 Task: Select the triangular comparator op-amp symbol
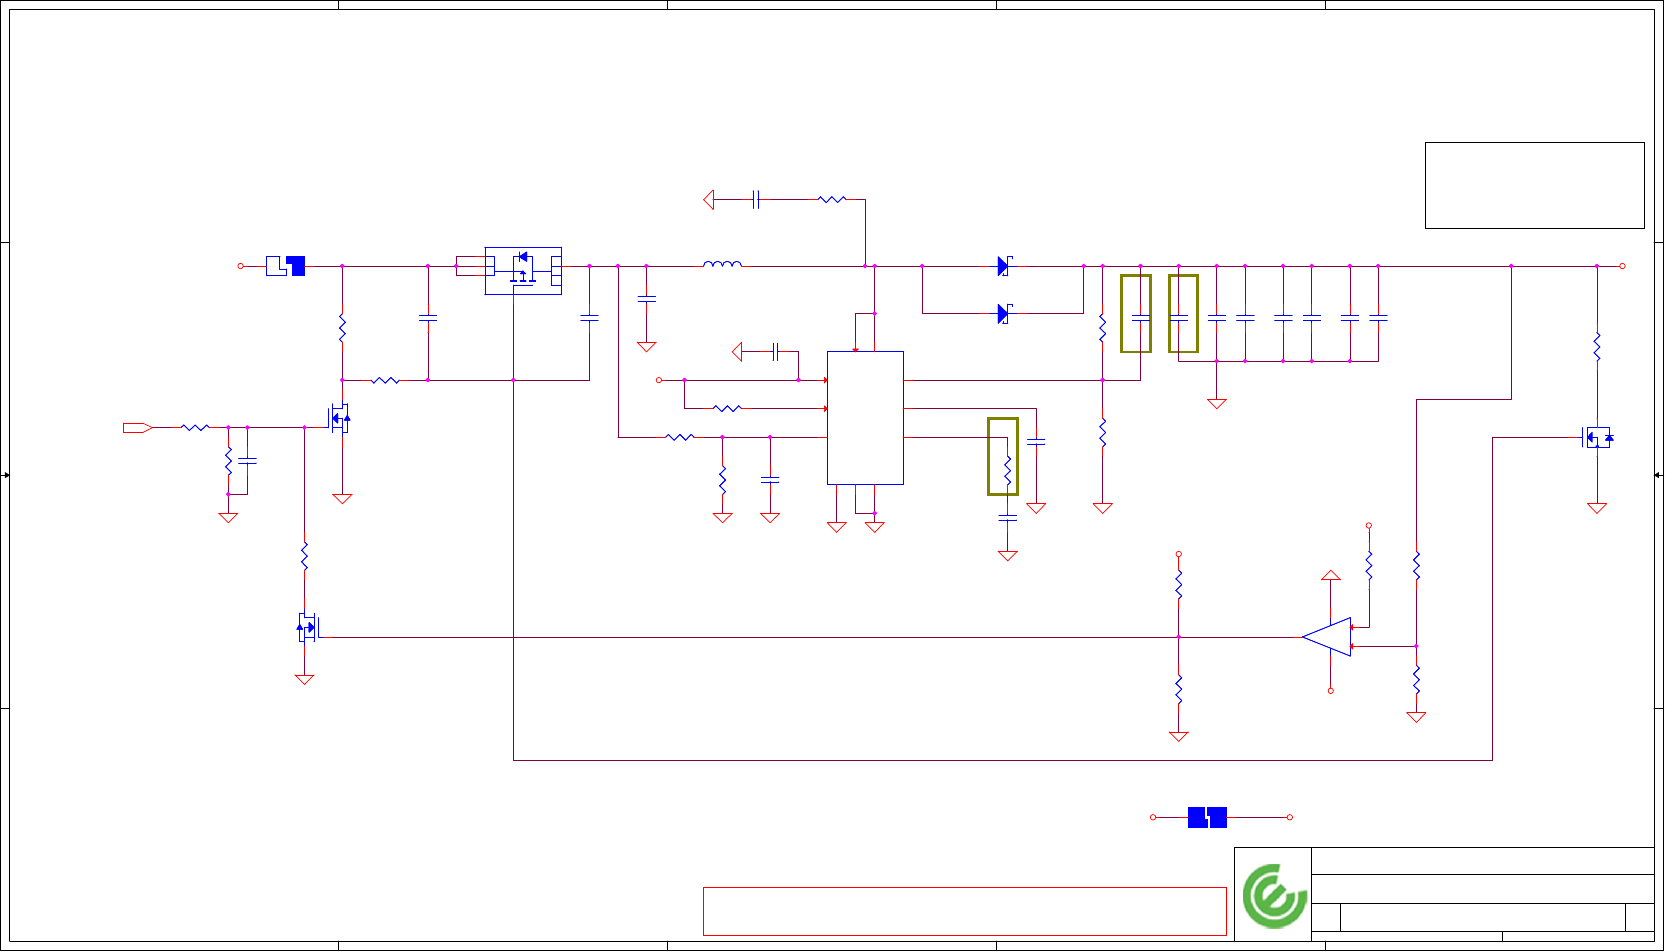[x=1327, y=637]
